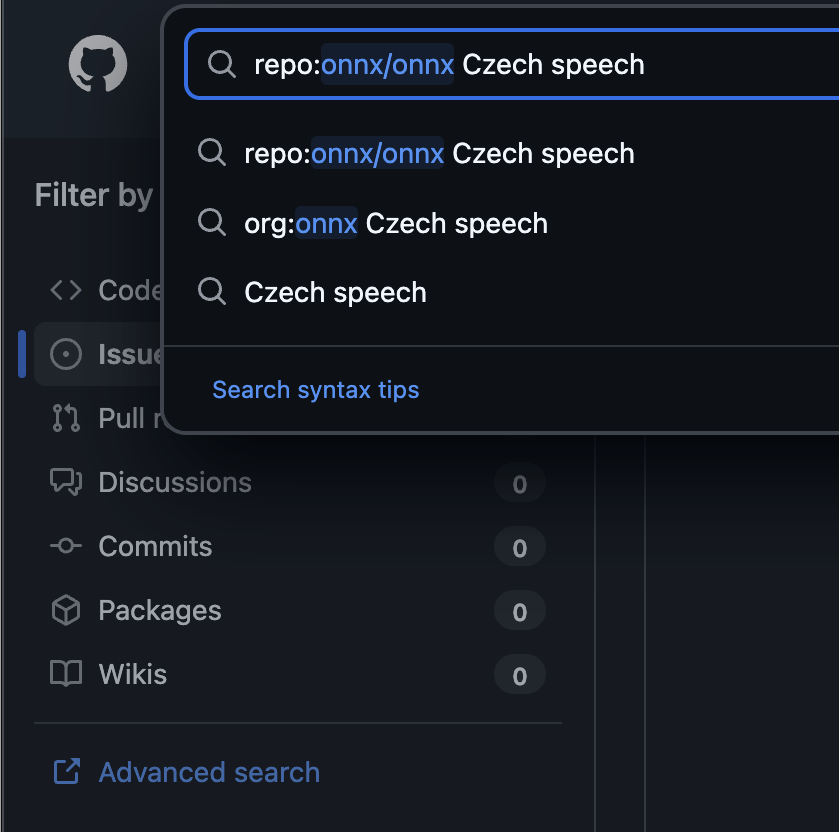Click the Pull requests filter icon
Screen dimensions: 839x832
pos(66,418)
